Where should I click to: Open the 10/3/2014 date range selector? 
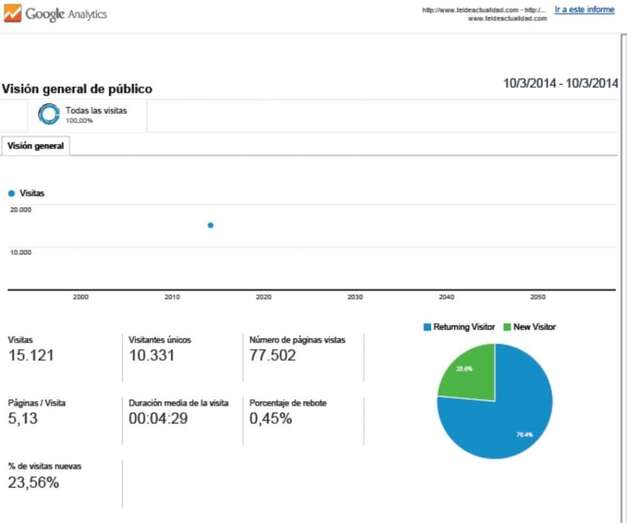(x=560, y=84)
